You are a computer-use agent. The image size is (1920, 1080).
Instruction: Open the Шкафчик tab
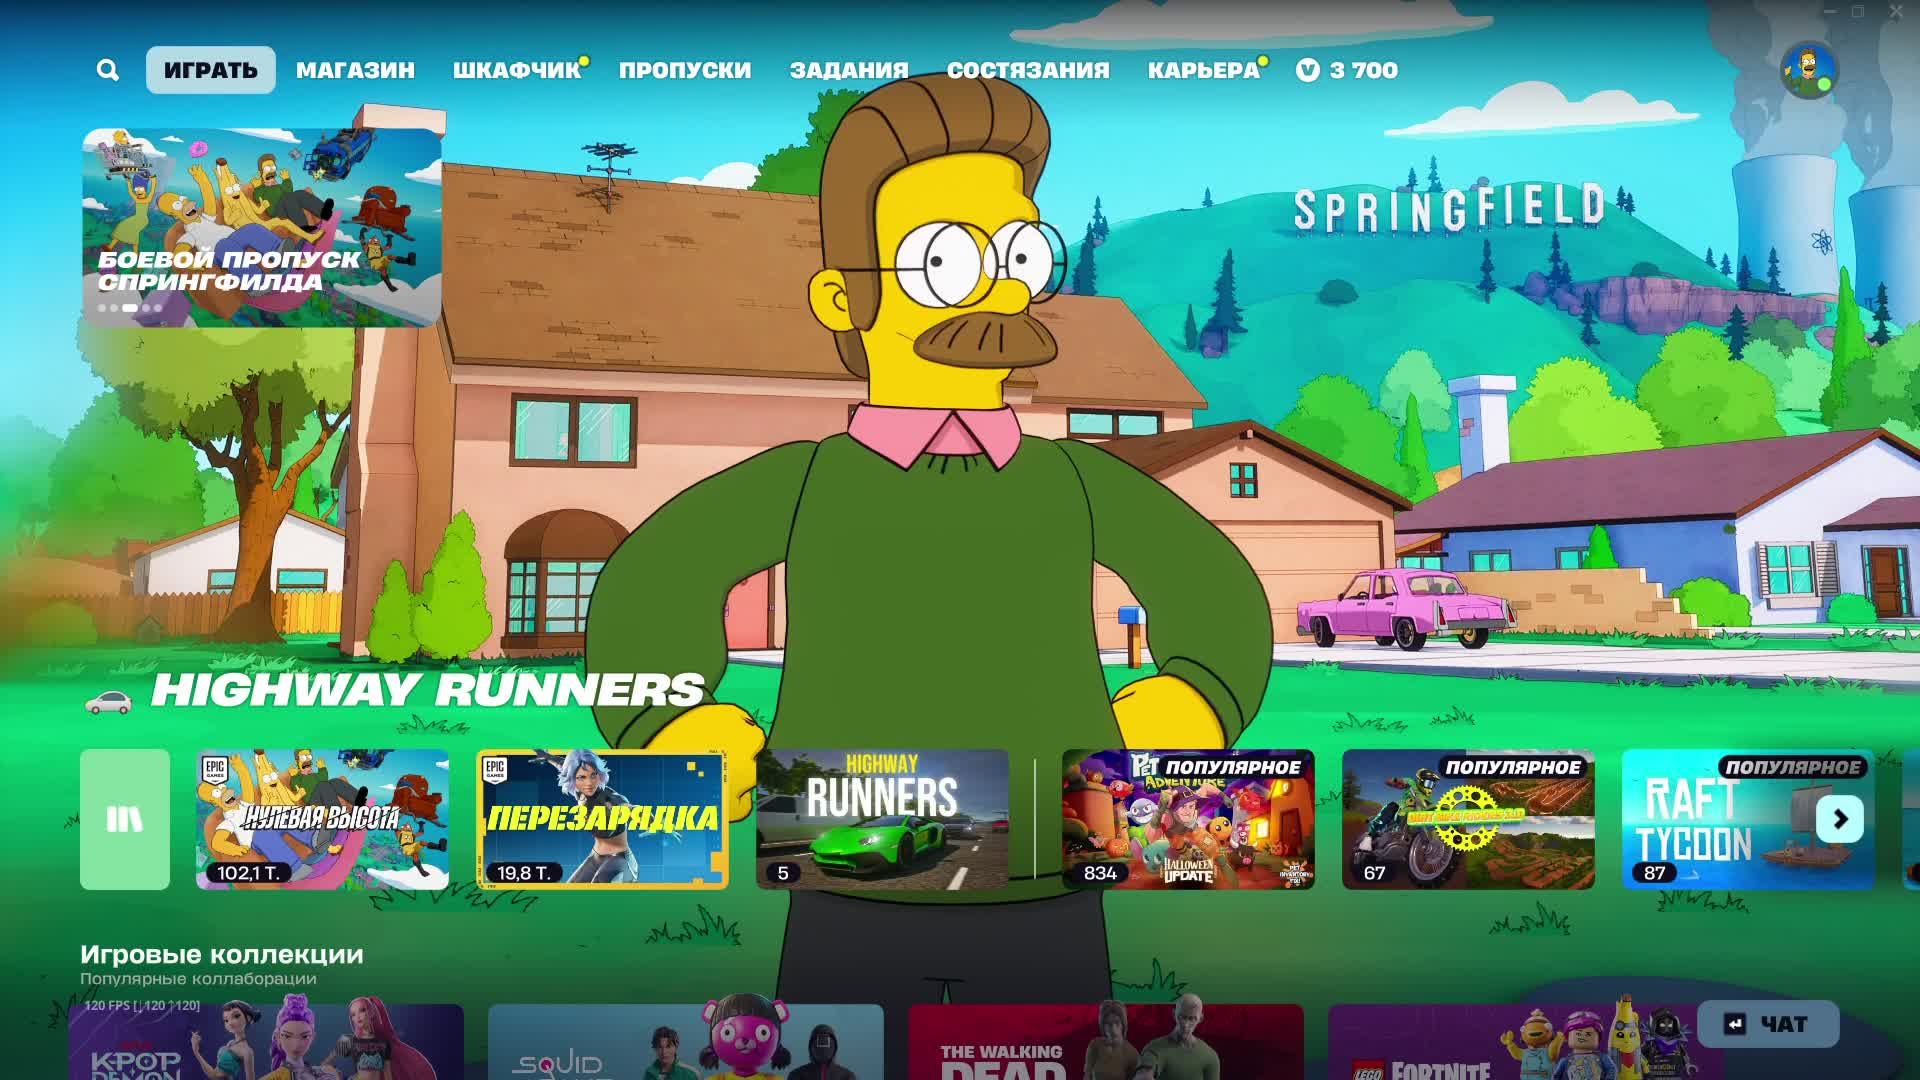tap(516, 70)
